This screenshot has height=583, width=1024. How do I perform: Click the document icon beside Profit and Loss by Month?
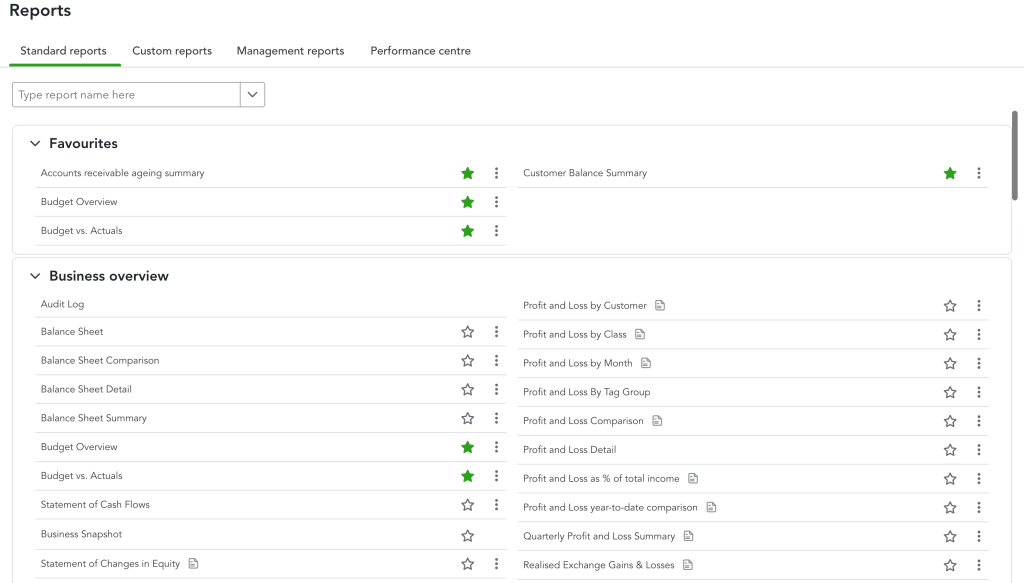647,363
